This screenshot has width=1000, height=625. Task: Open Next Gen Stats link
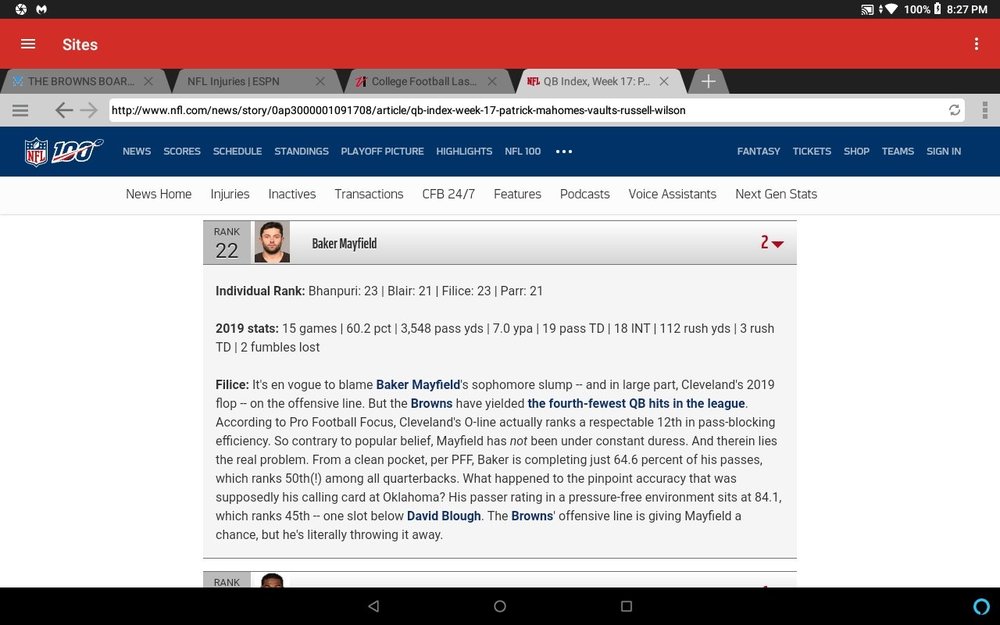pyautogui.click(x=776, y=194)
